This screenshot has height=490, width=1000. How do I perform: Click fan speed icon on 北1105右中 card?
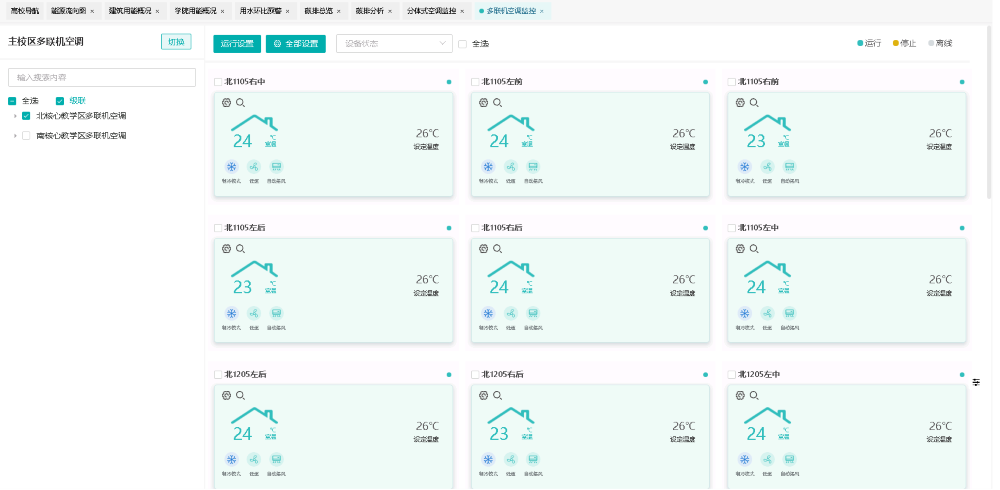(x=254, y=167)
